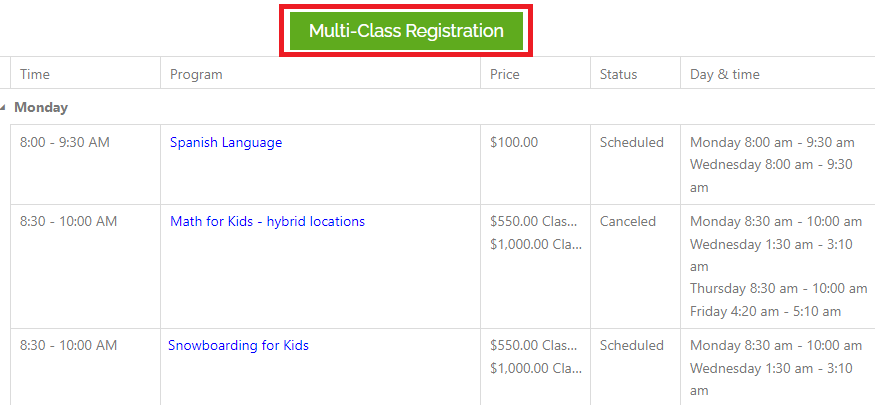
Task: Click Math for Kids $1,000.00 price entry
Action: tap(536, 244)
